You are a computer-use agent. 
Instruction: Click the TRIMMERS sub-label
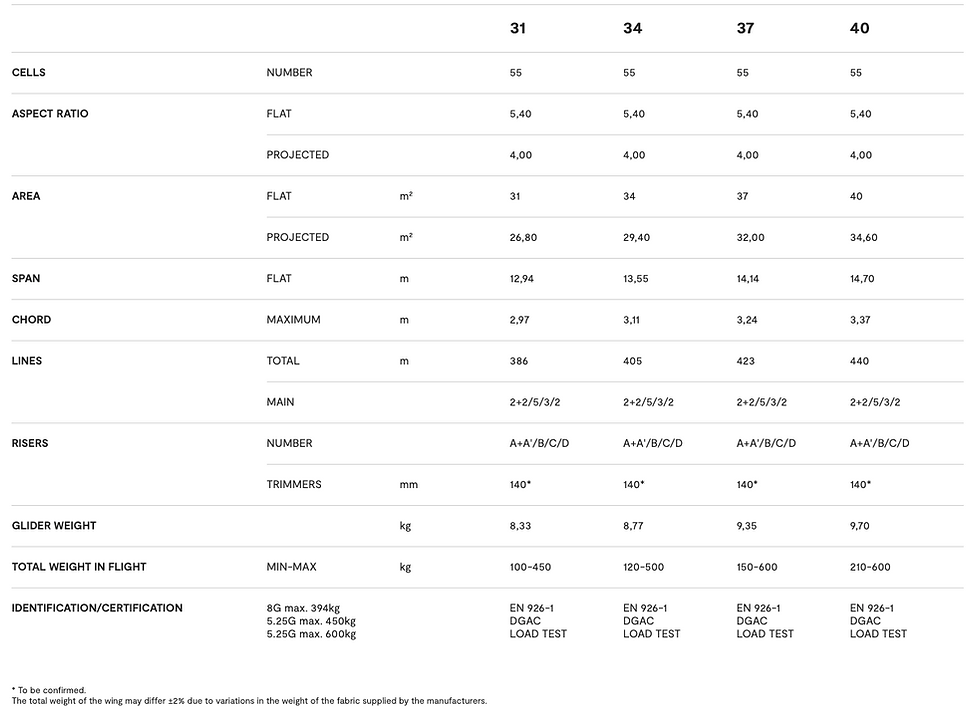pyautogui.click(x=294, y=484)
